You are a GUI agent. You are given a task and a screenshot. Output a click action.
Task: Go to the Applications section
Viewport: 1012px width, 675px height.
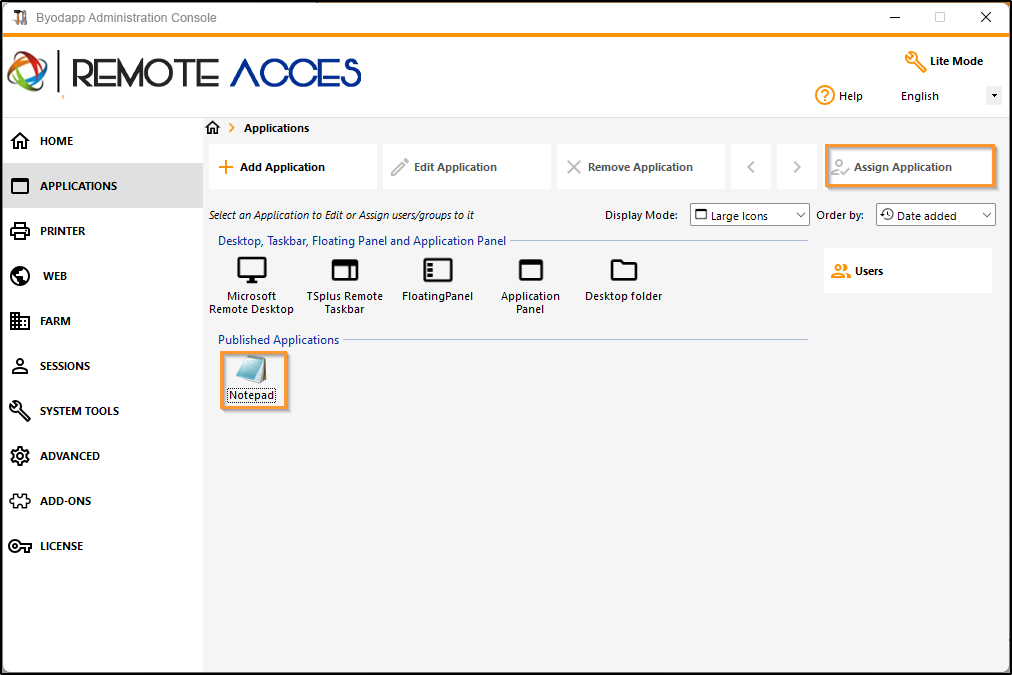click(103, 186)
